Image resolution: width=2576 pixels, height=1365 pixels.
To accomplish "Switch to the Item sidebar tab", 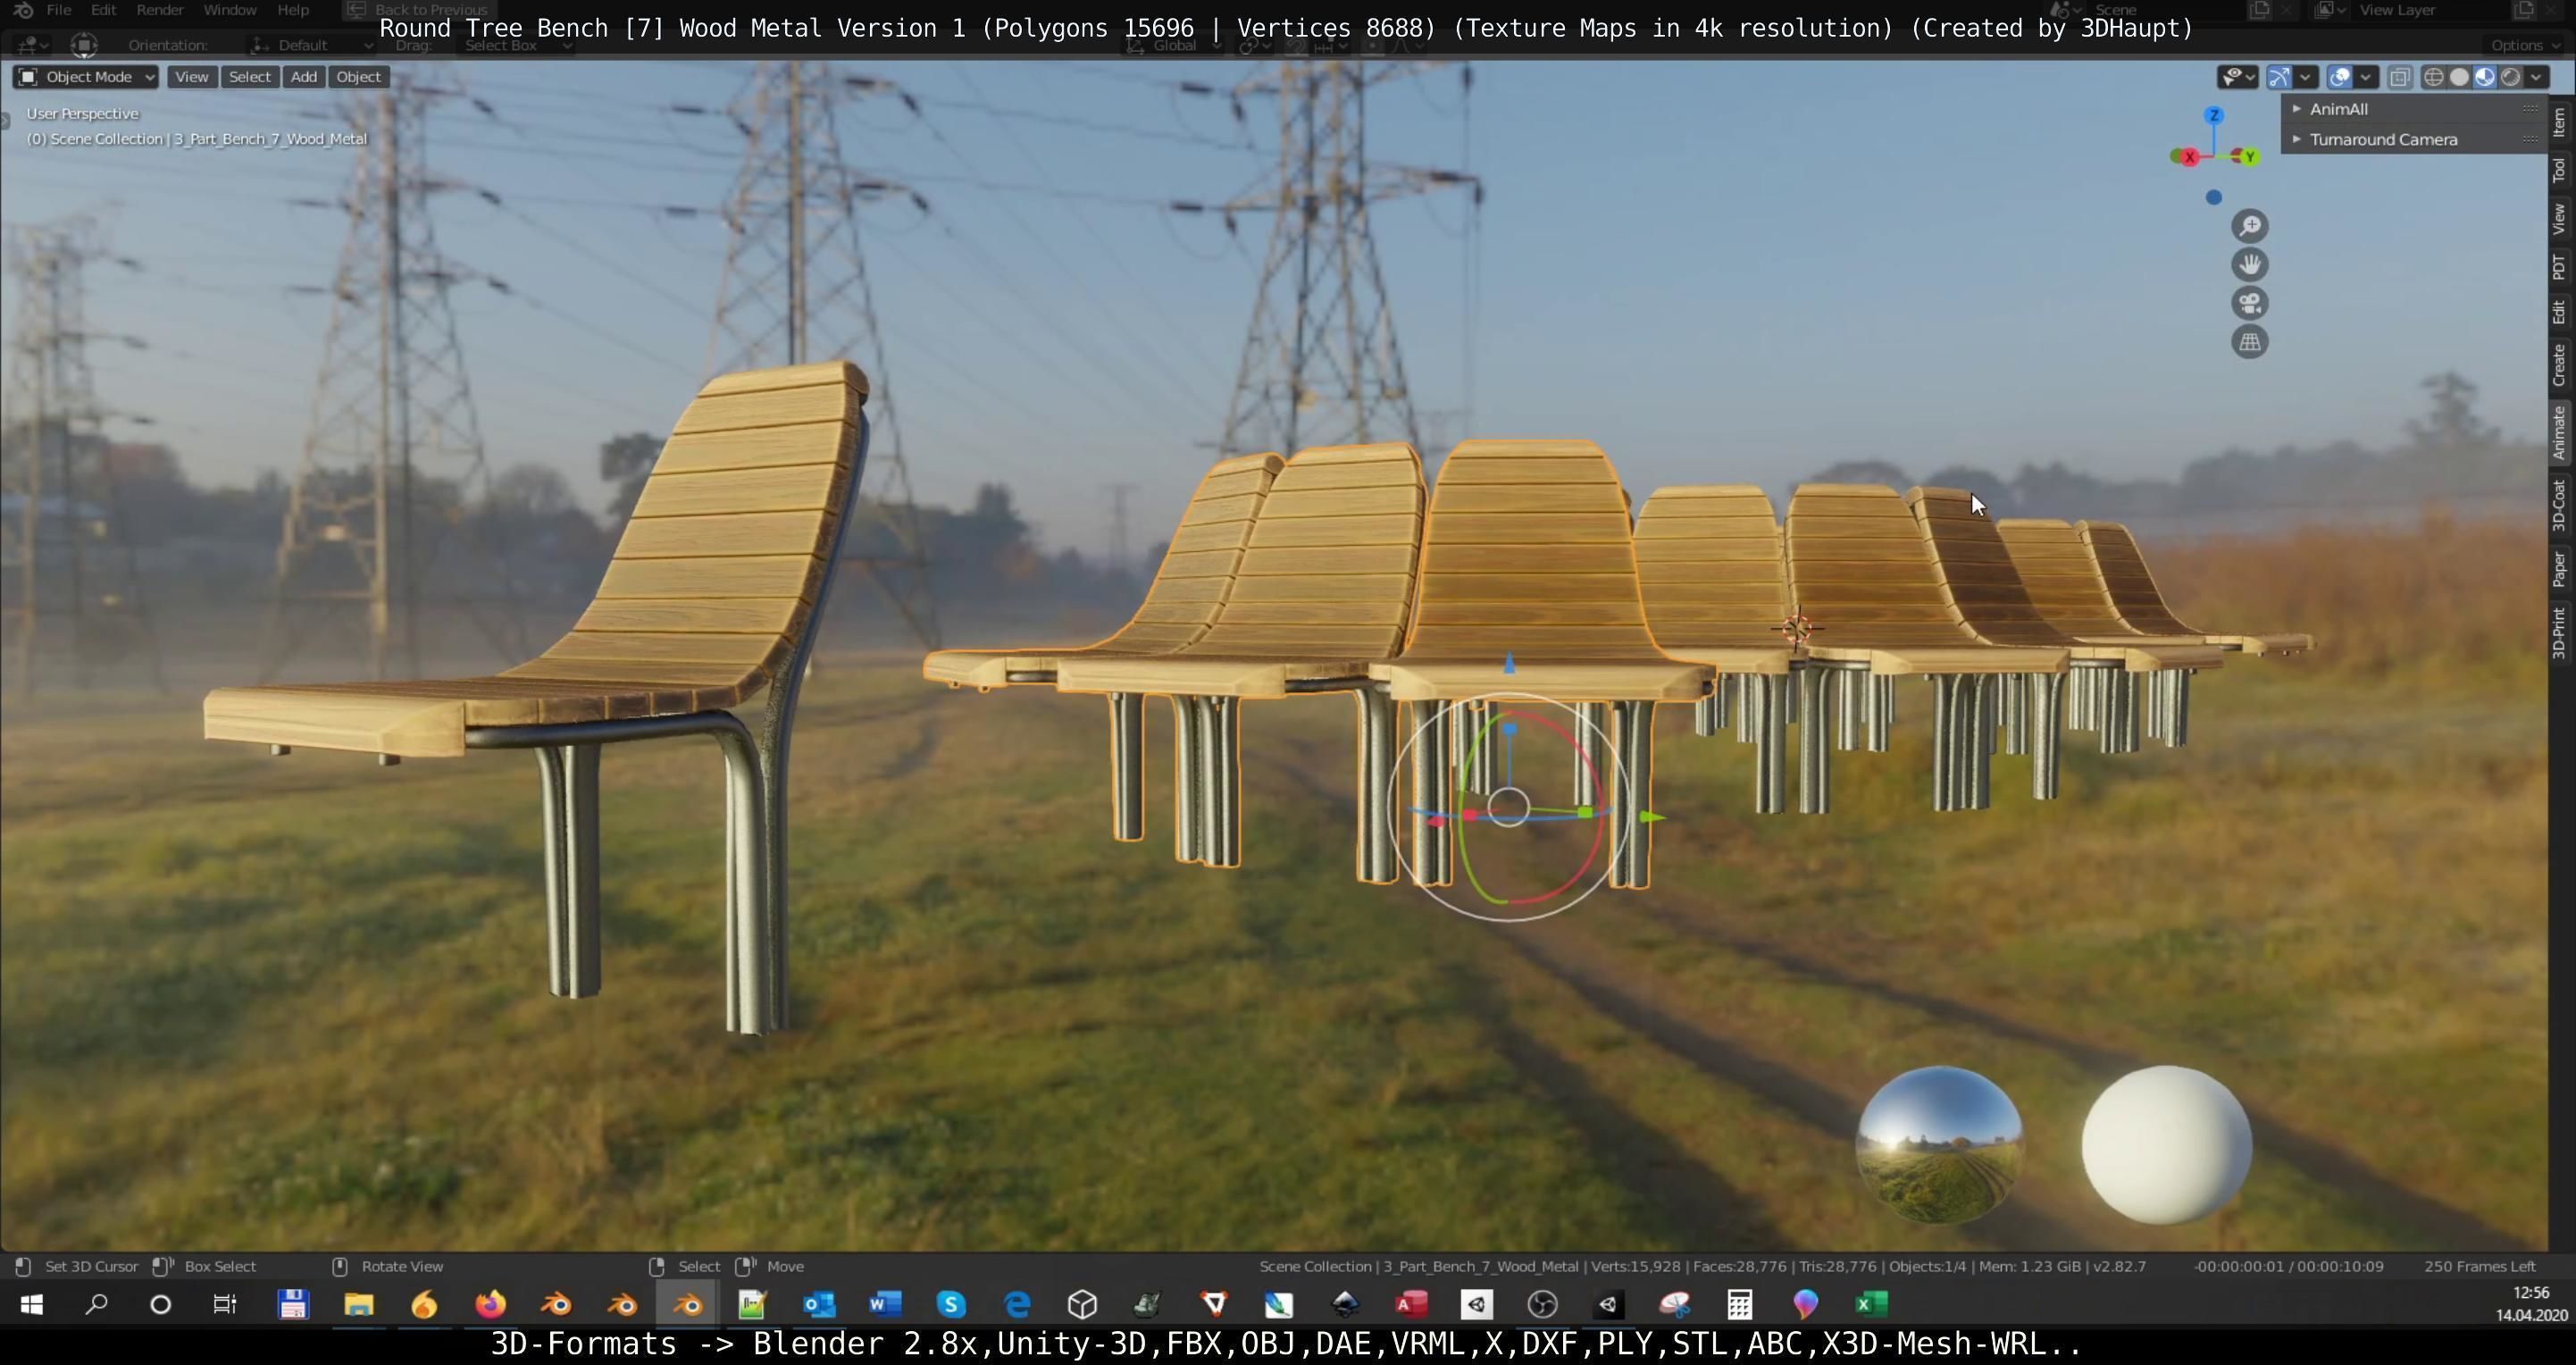I will tap(2559, 123).
